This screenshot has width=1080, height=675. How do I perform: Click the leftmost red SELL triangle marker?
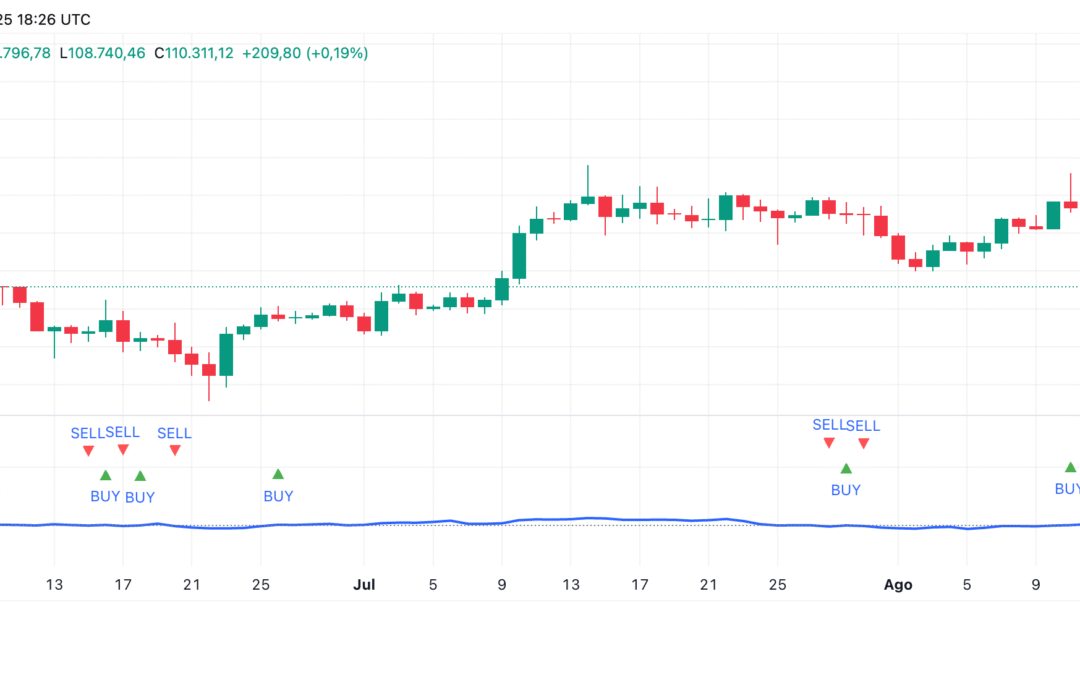88,451
